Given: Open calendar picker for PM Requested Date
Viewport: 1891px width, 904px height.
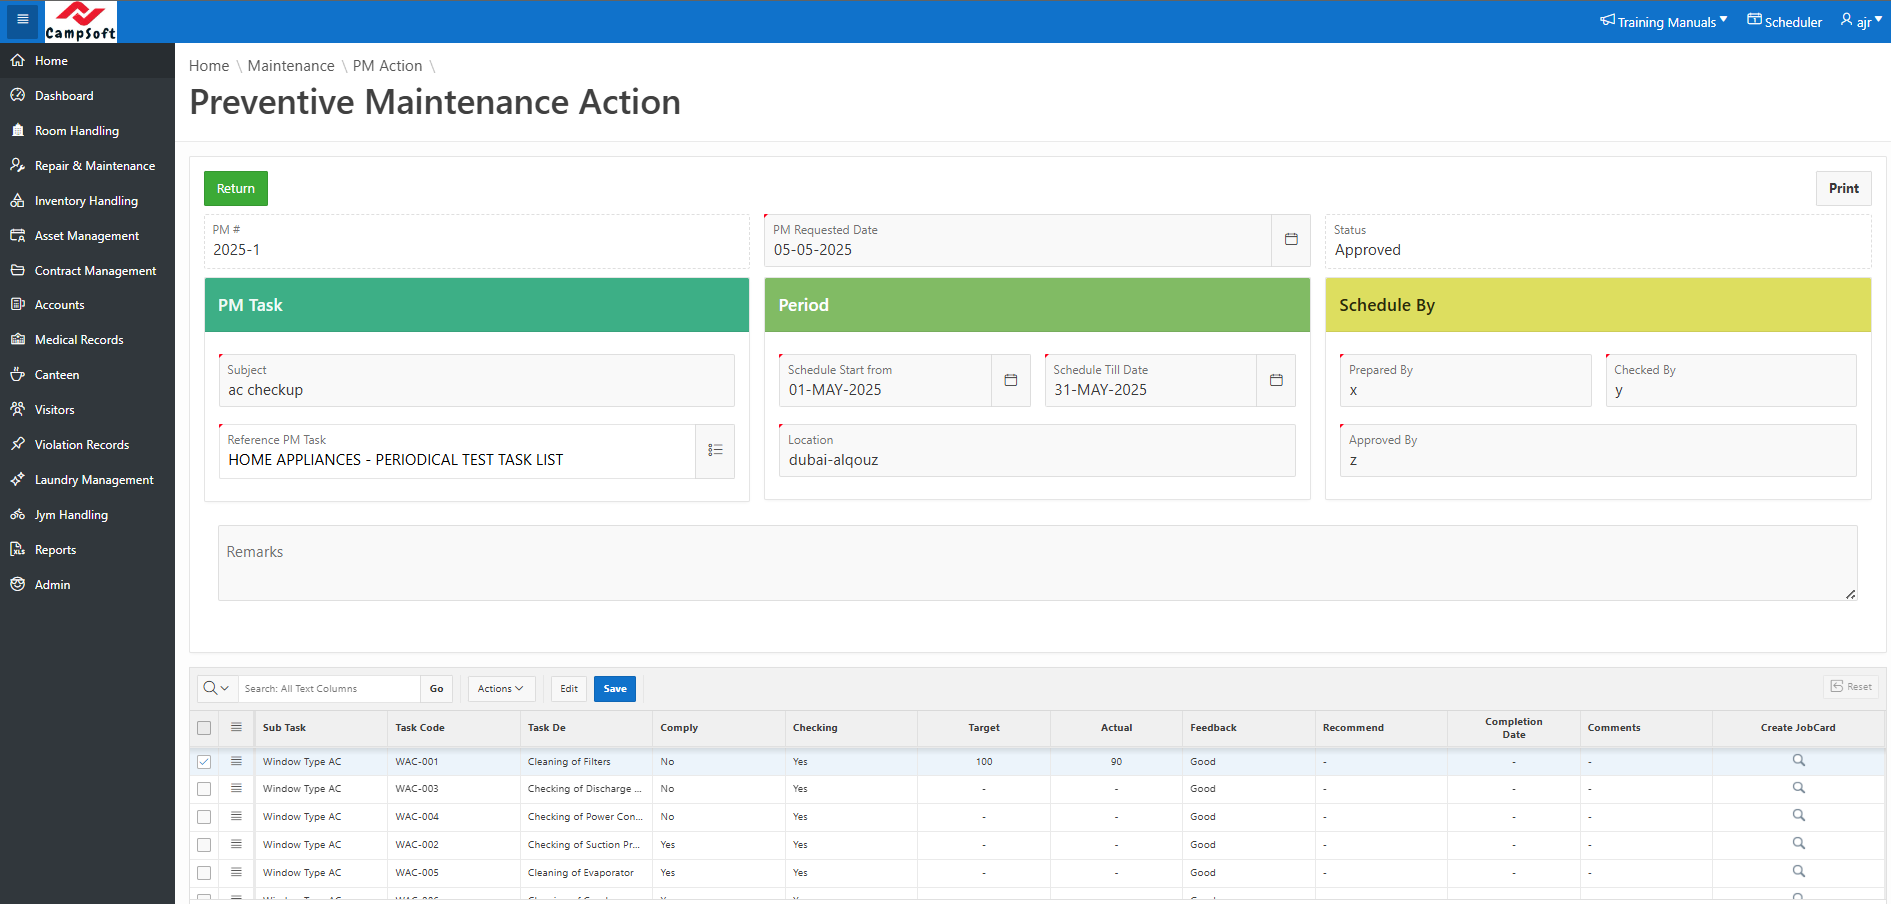Looking at the screenshot, I should [x=1291, y=240].
